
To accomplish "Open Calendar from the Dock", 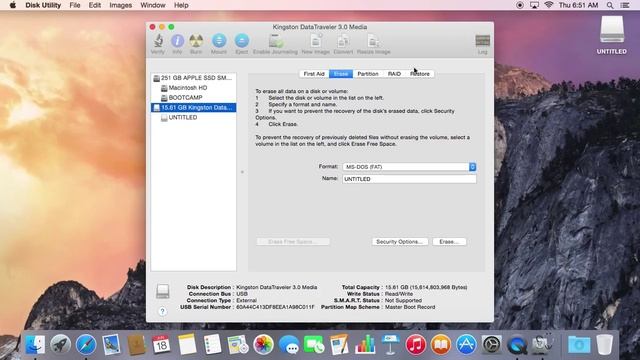I will (x=161, y=344).
